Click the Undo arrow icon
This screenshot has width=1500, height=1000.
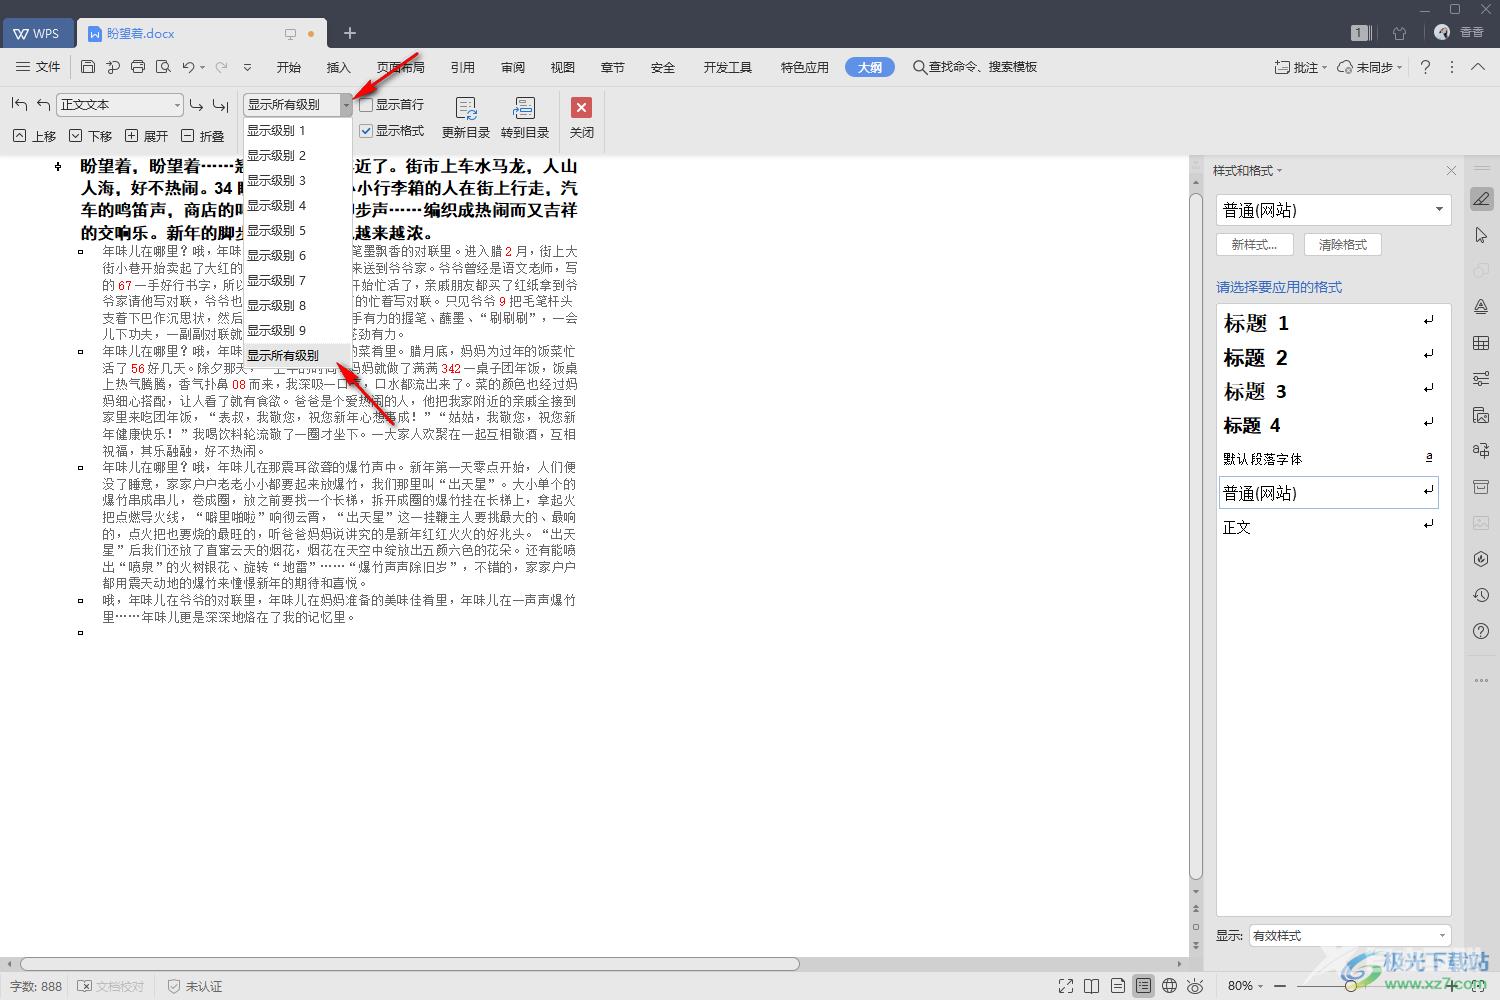click(188, 67)
